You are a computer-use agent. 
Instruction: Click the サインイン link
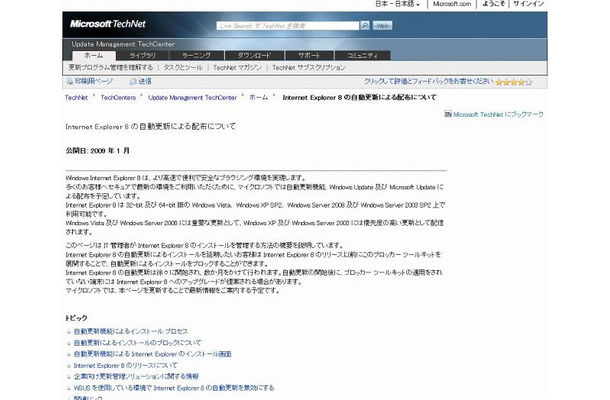pyautogui.click(x=528, y=4)
